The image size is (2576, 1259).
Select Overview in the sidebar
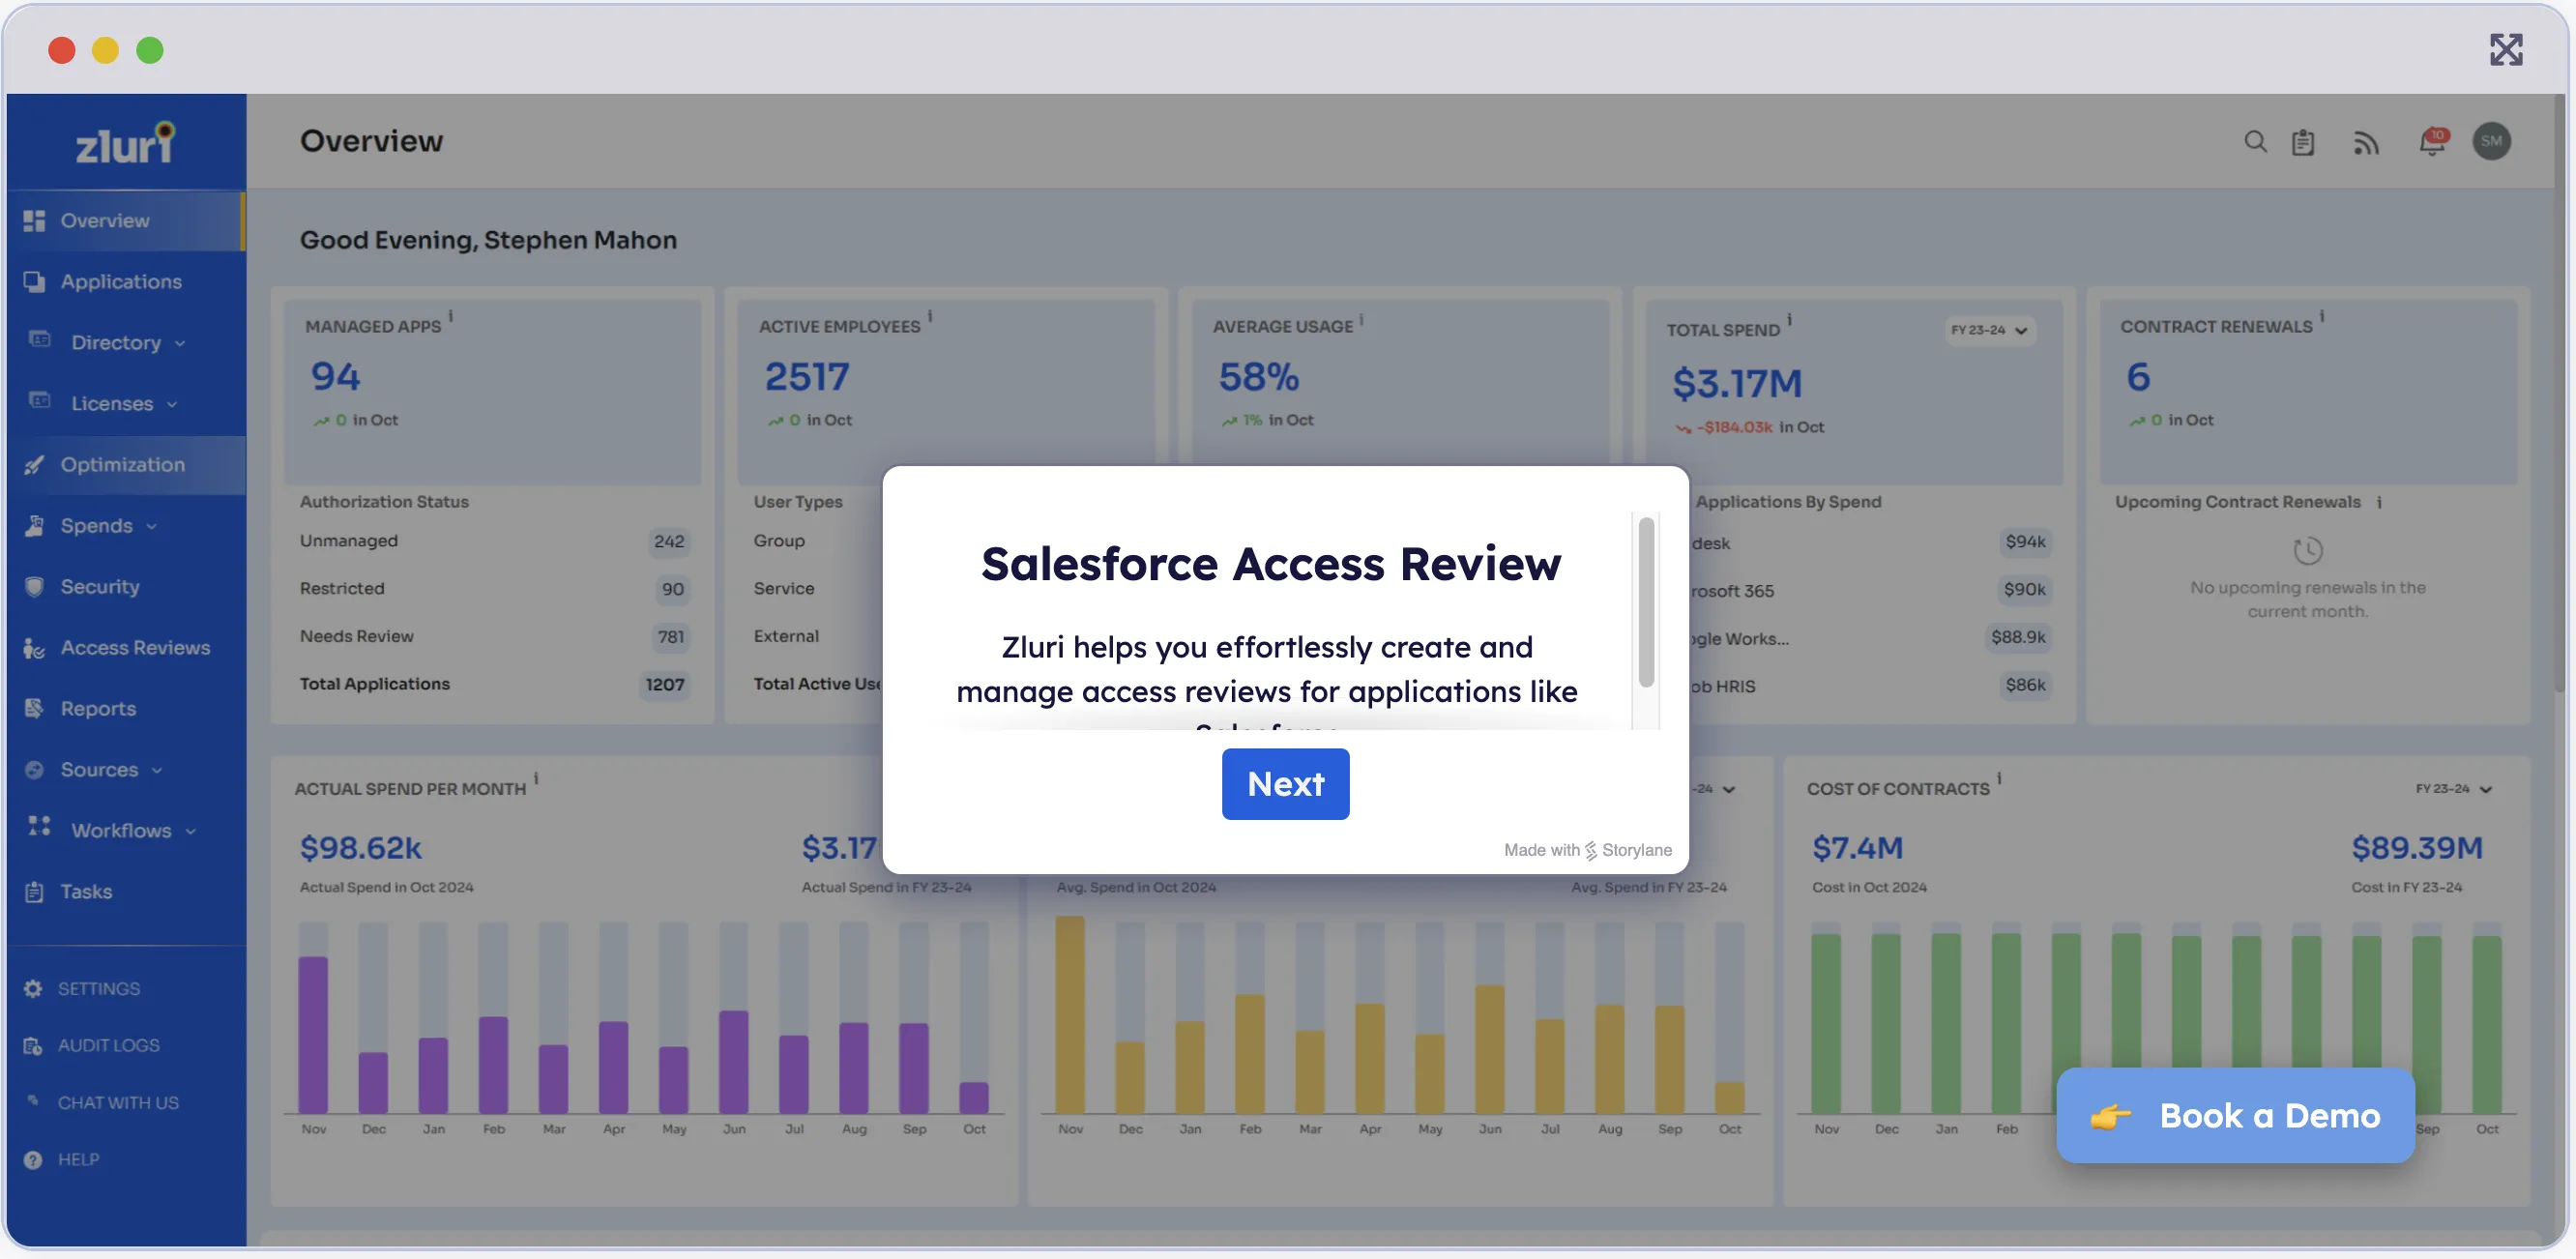point(125,220)
